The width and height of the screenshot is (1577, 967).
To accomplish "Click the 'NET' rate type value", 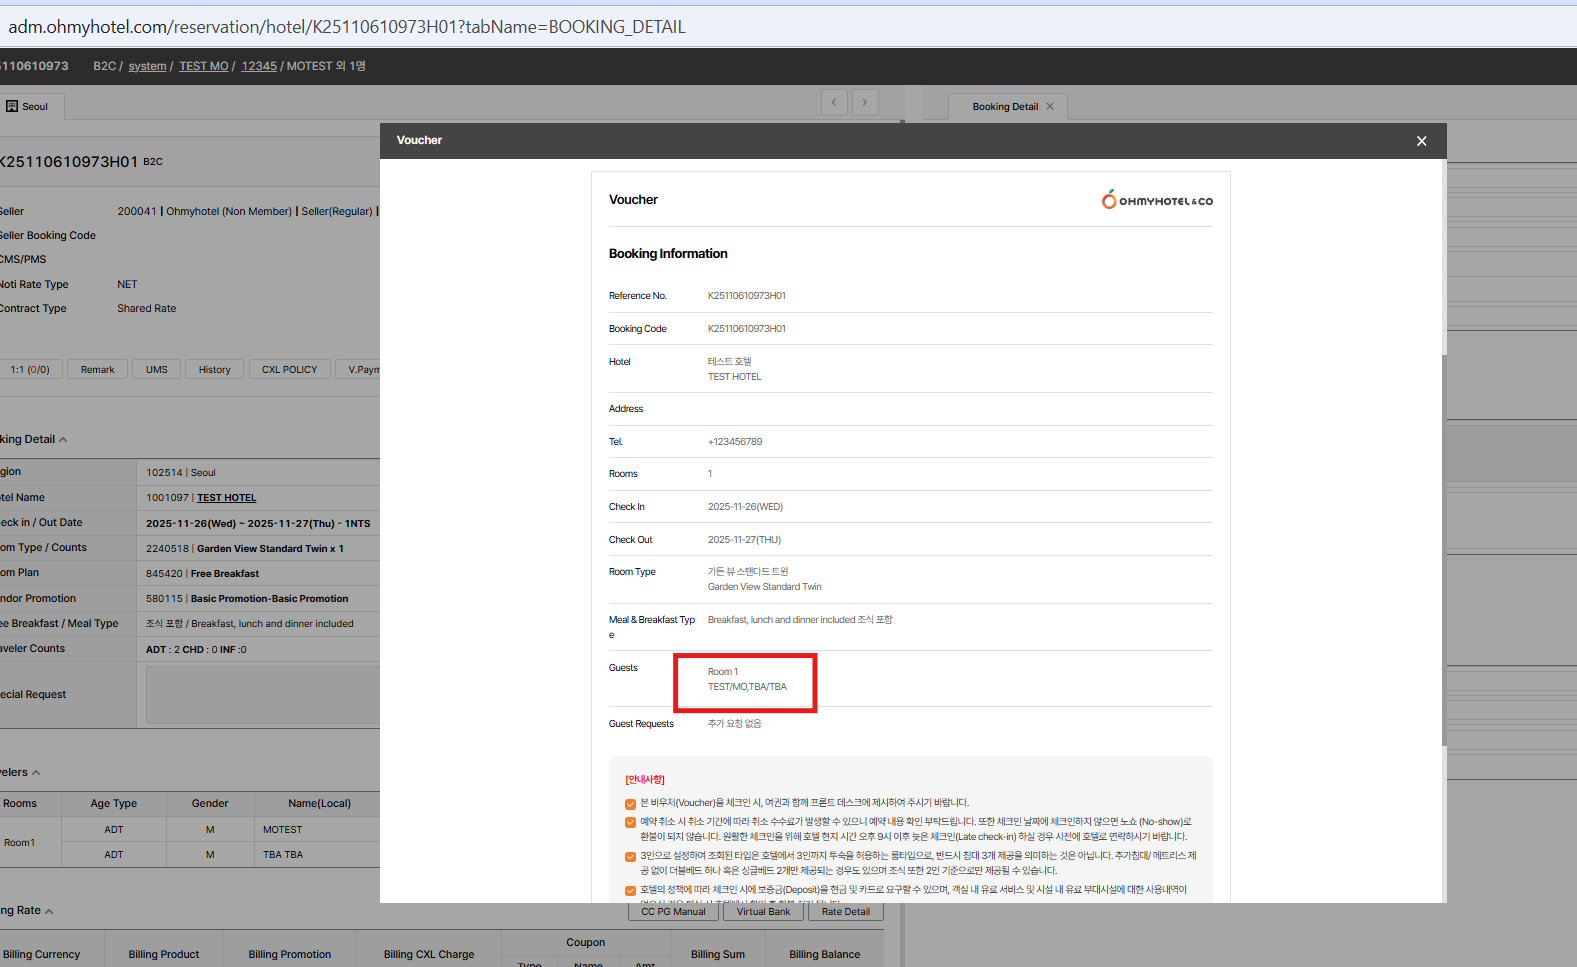I will pyautogui.click(x=127, y=285).
